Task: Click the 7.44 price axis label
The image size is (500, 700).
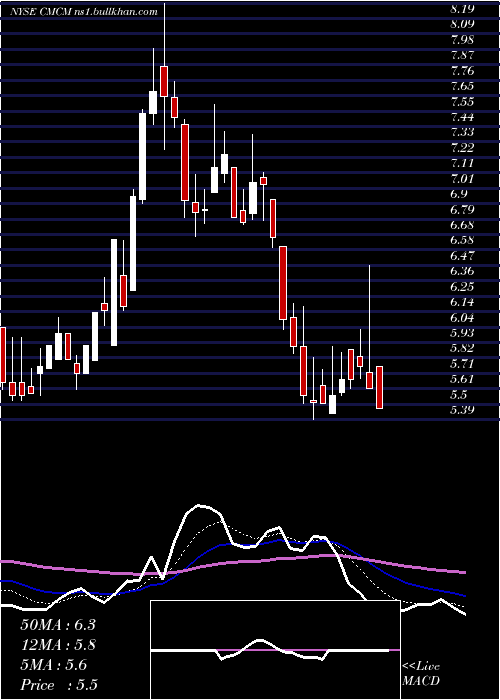Action: (462, 117)
